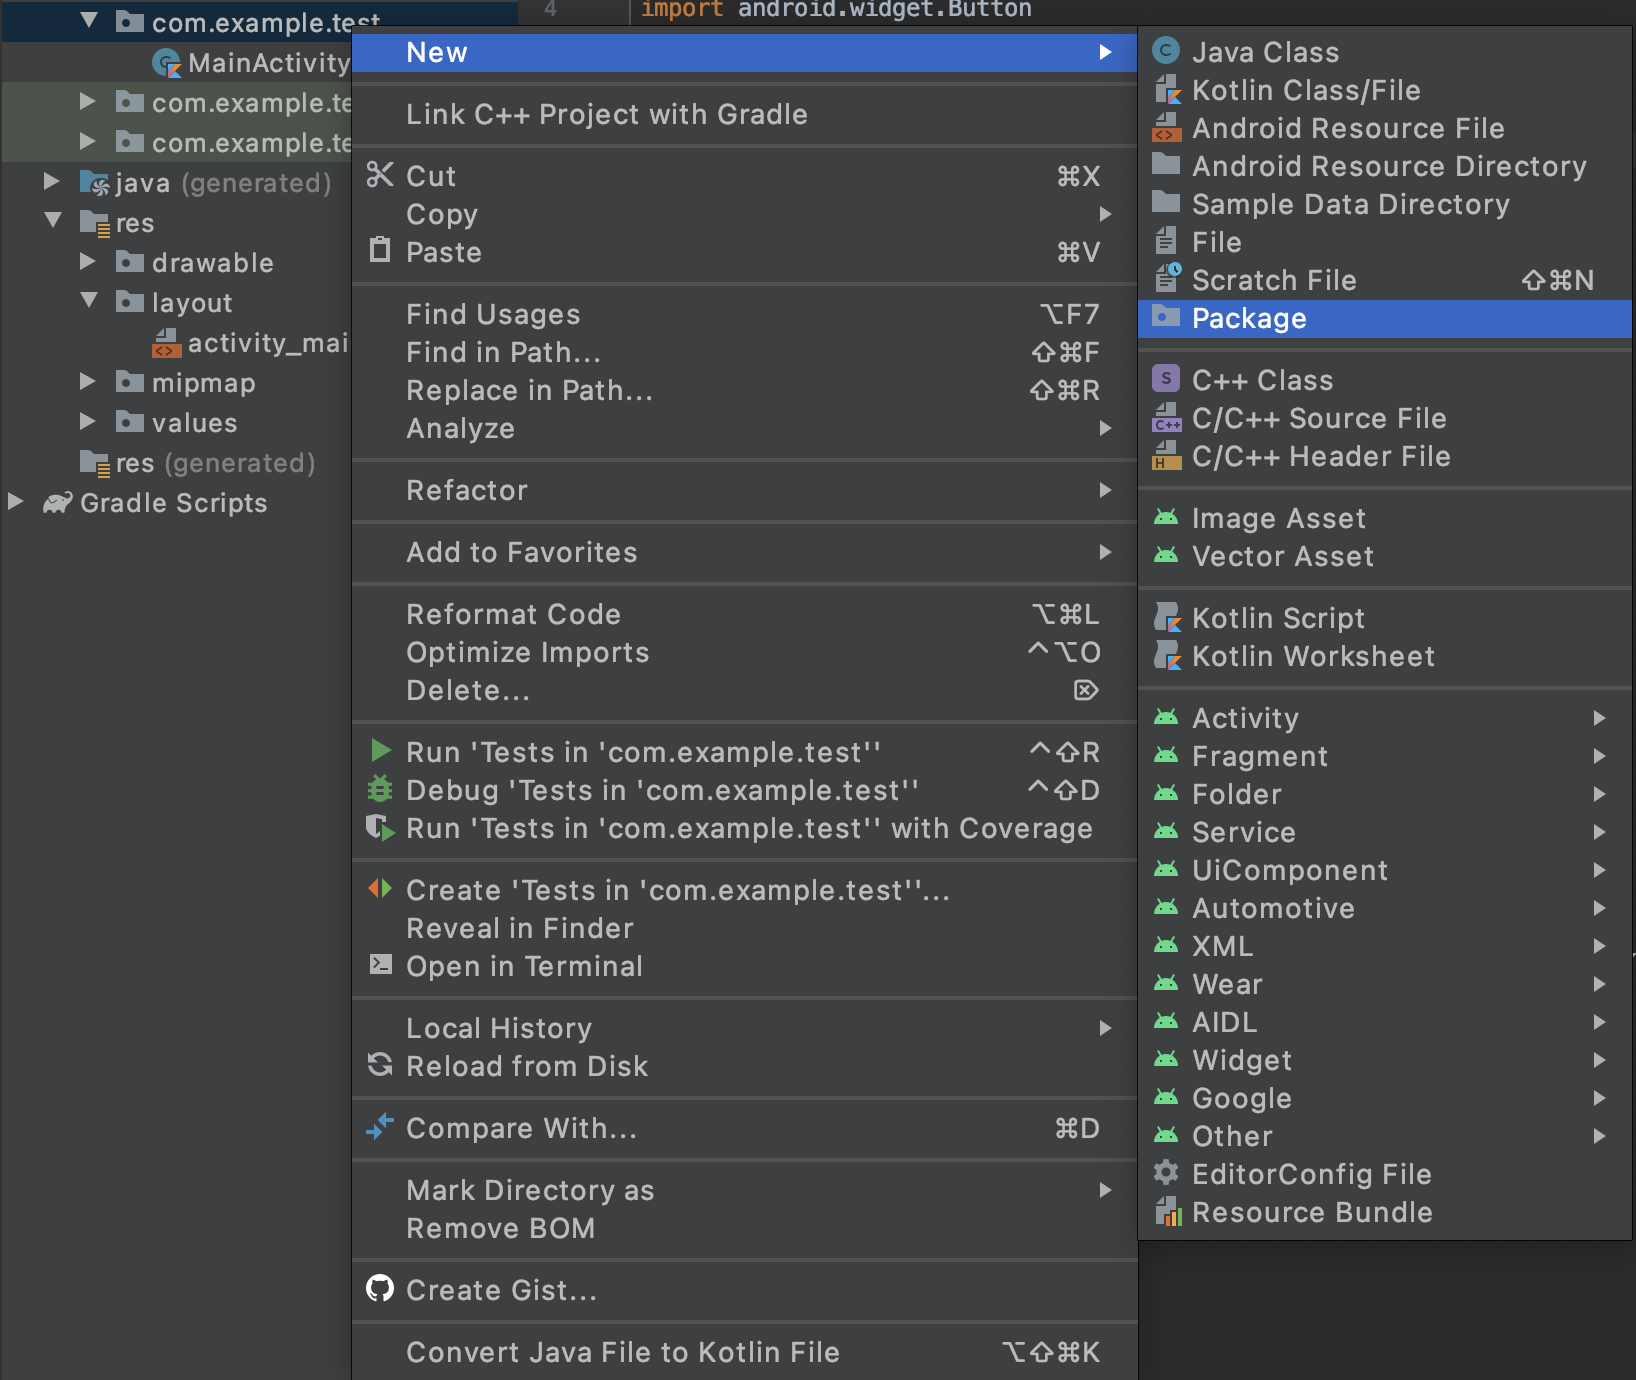Select Optimize Imports
This screenshot has width=1636, height=1380.
point(744,652)
